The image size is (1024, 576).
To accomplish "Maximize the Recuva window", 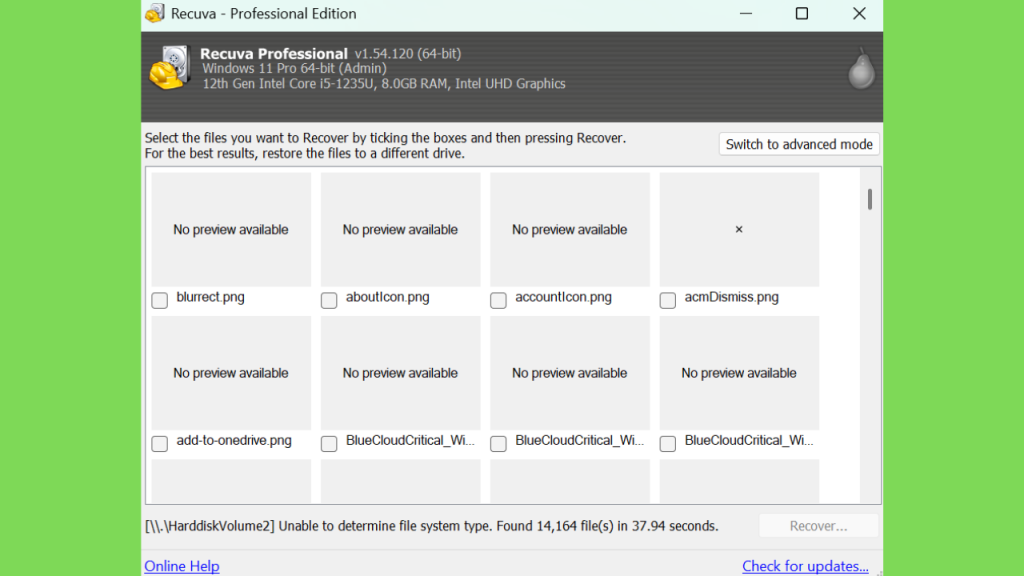I will point(802,14).
